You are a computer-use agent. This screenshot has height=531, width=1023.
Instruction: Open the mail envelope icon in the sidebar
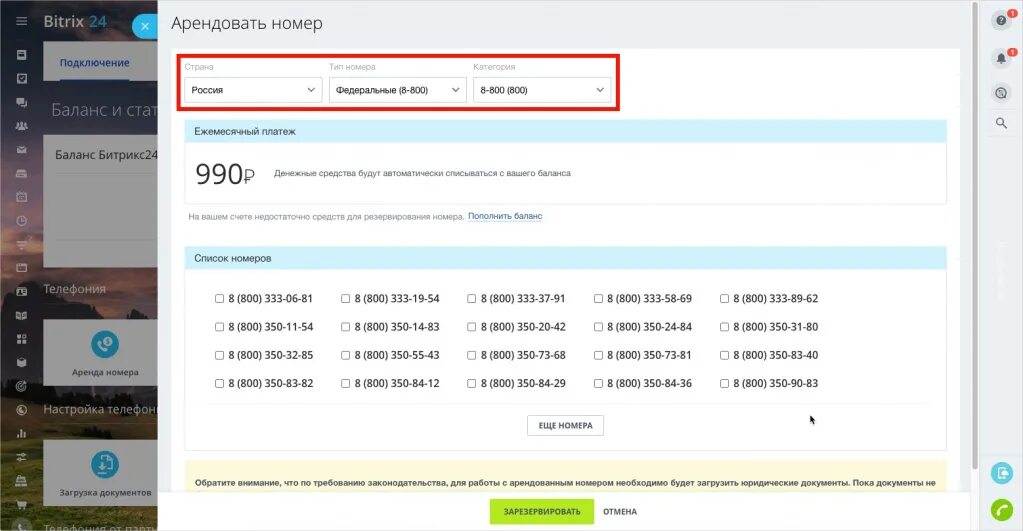(x=22, y=149)
